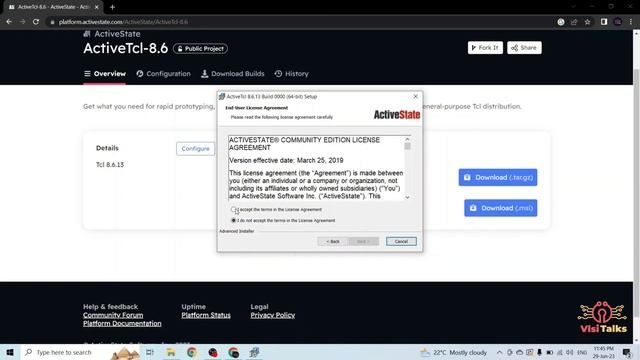Click the Back button in Setup dialog
This screenshot has width=640, height=360.
point(333,241)
